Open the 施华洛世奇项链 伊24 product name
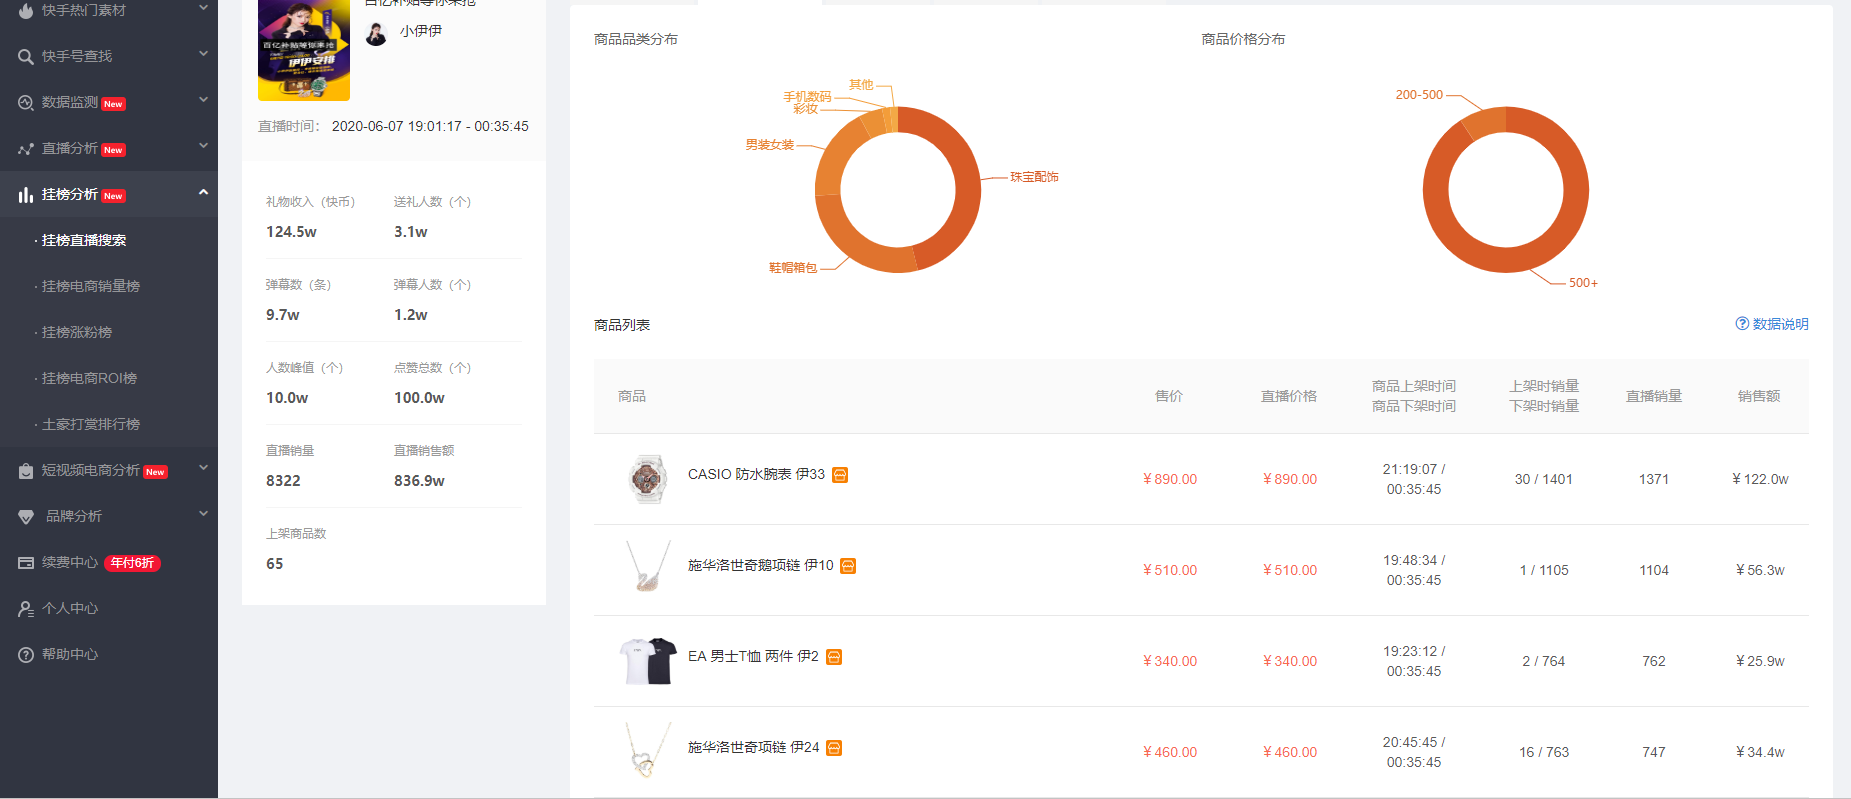The height and width of the screenshot is (799, 1851). (753, 747)
